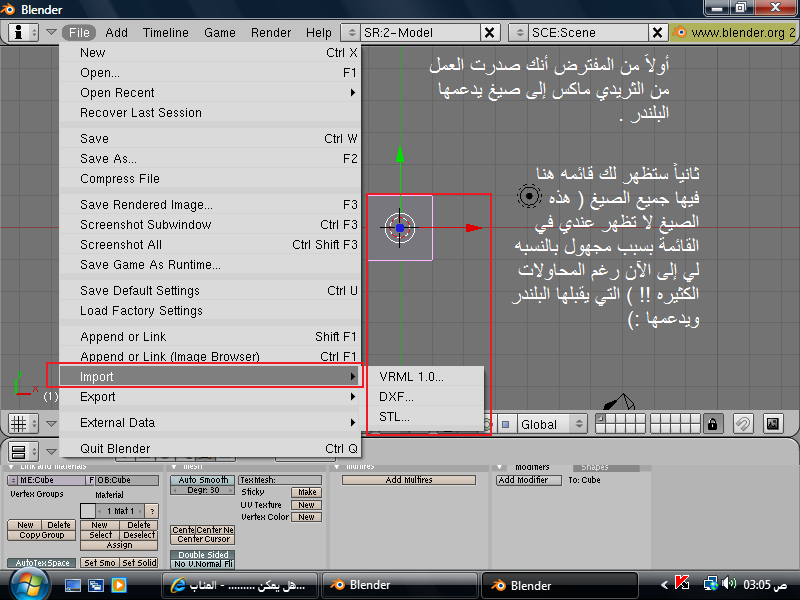
Task: Click the question mark button next to Mat 1
Action: [x=151, y=511]
